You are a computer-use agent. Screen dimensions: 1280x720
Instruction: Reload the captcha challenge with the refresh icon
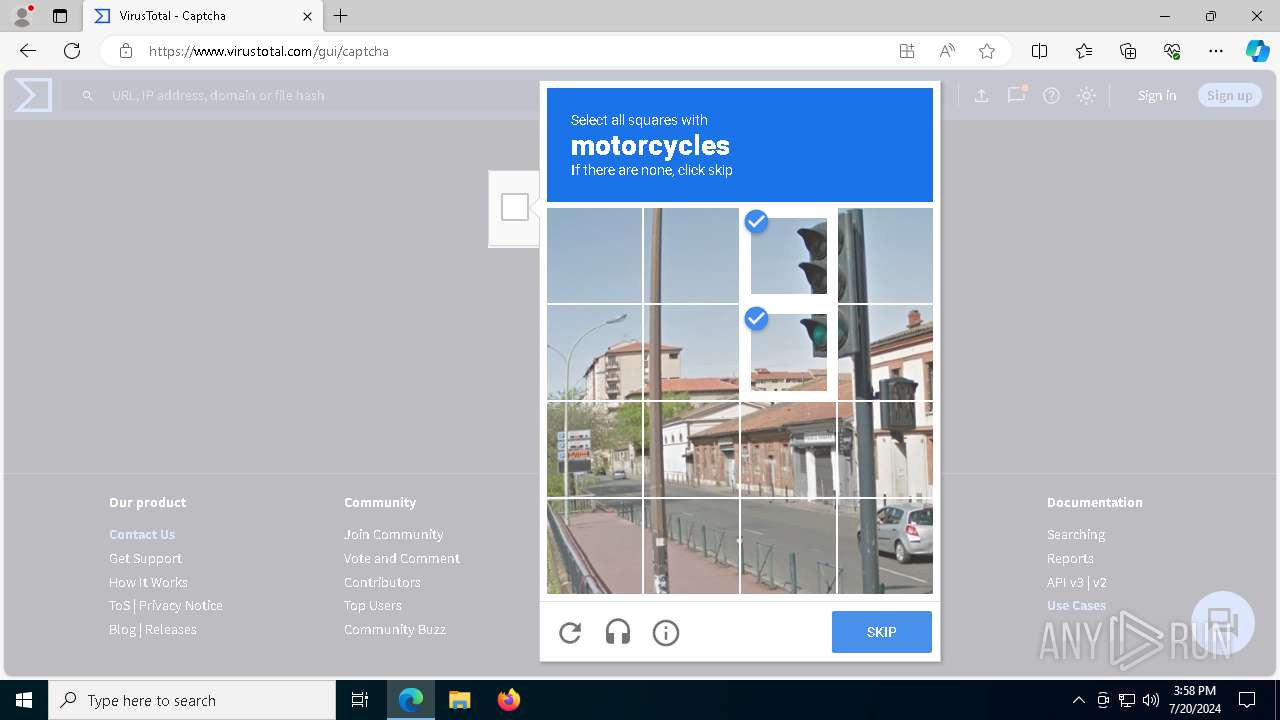570,632
